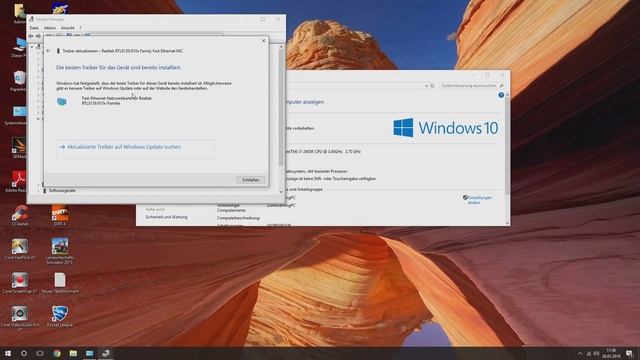Open the Adobe Reader desktop shortcut

click(19, 182)
